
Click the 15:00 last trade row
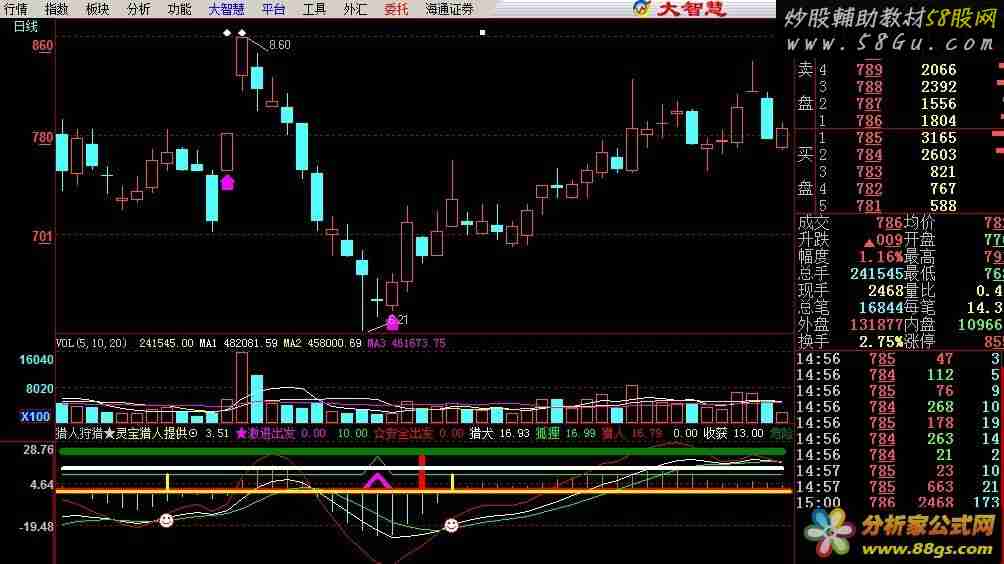click(899, 503)
